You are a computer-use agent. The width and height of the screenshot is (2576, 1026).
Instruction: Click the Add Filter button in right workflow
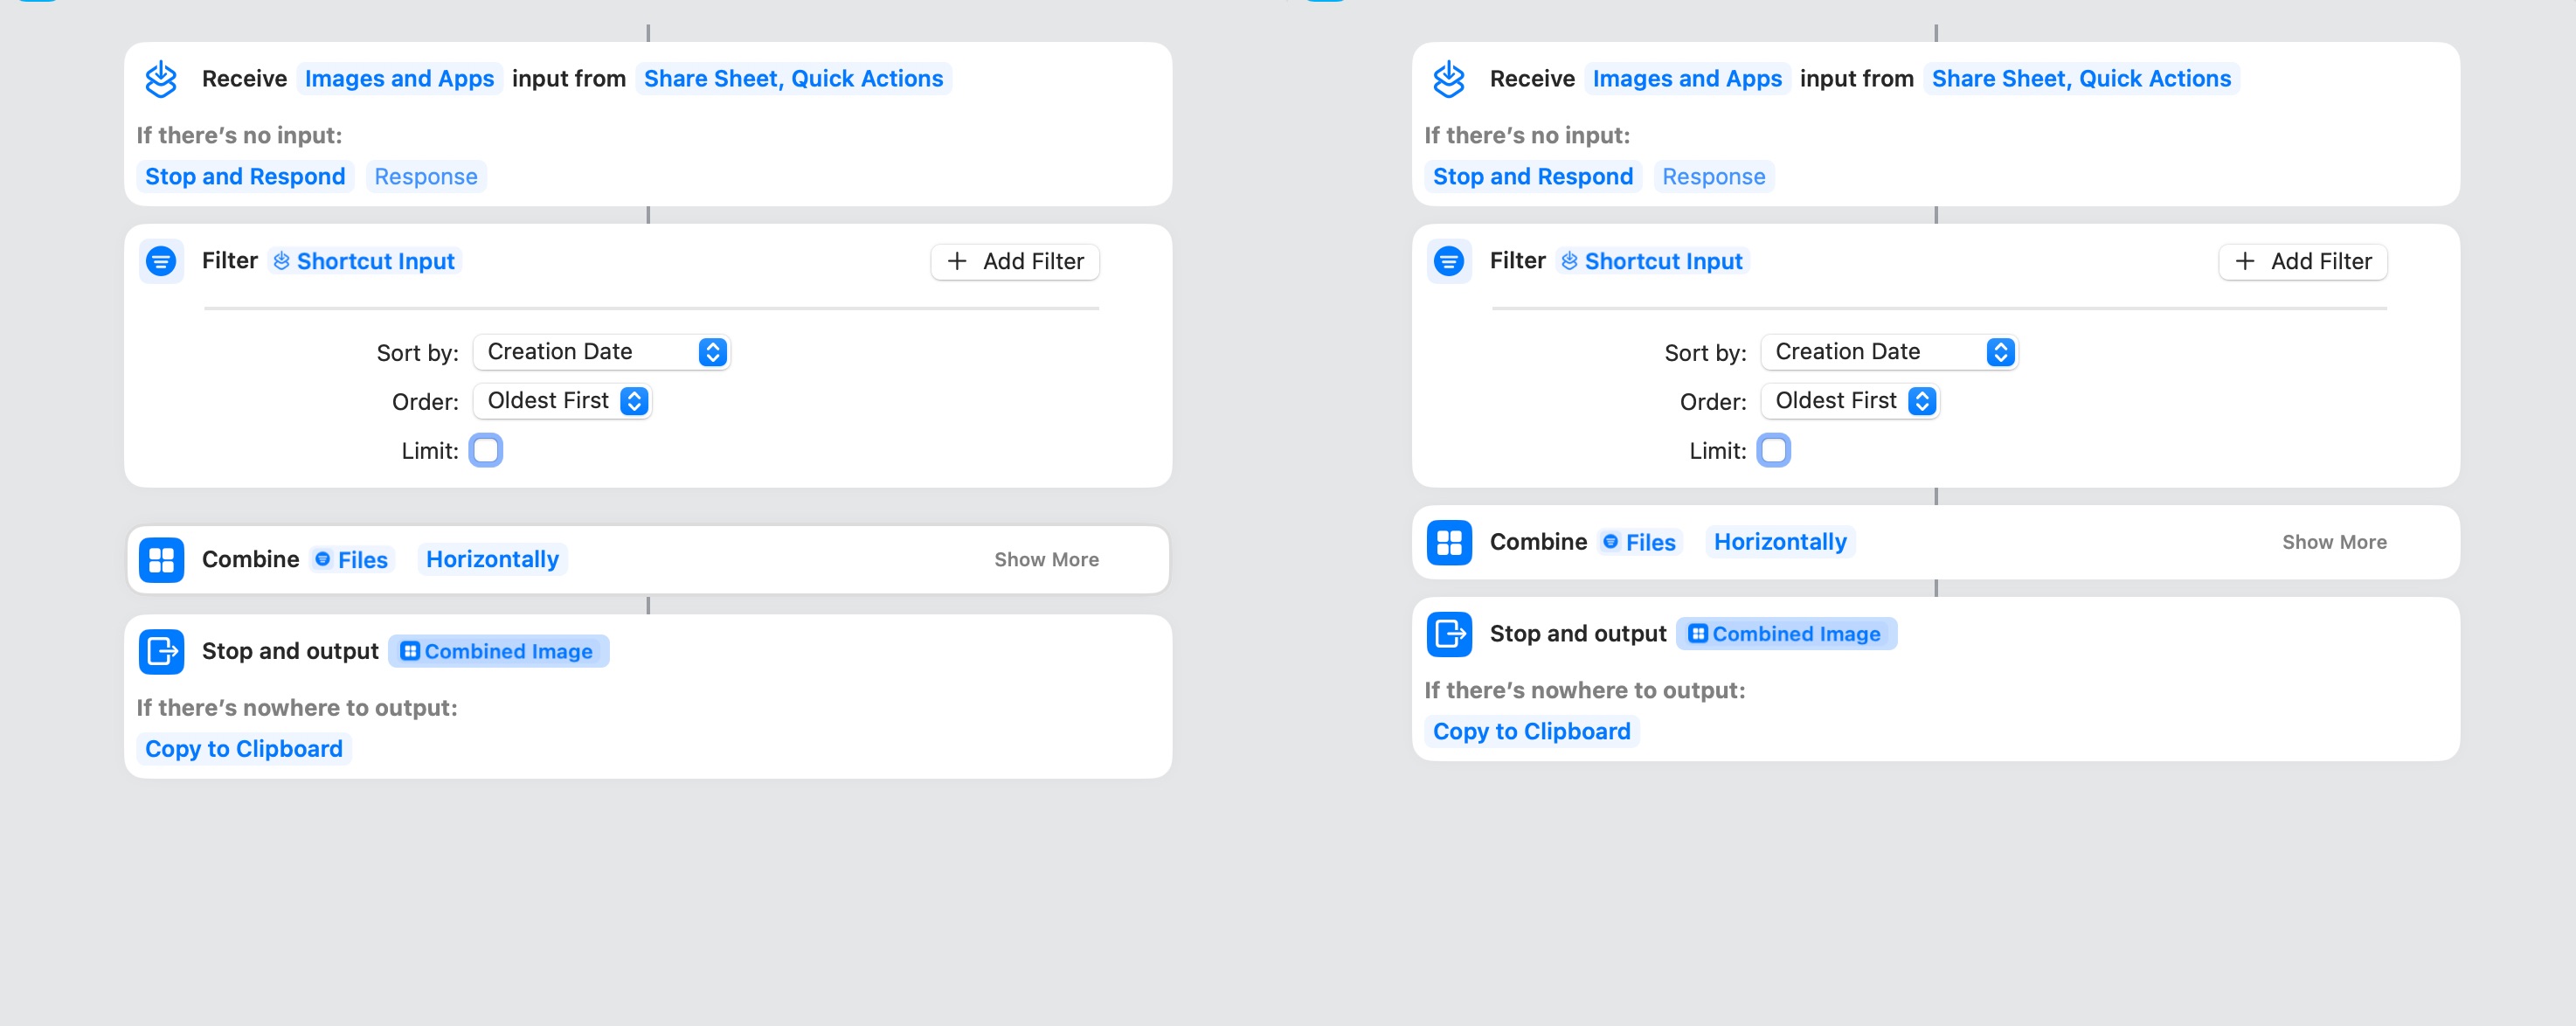2303,261
